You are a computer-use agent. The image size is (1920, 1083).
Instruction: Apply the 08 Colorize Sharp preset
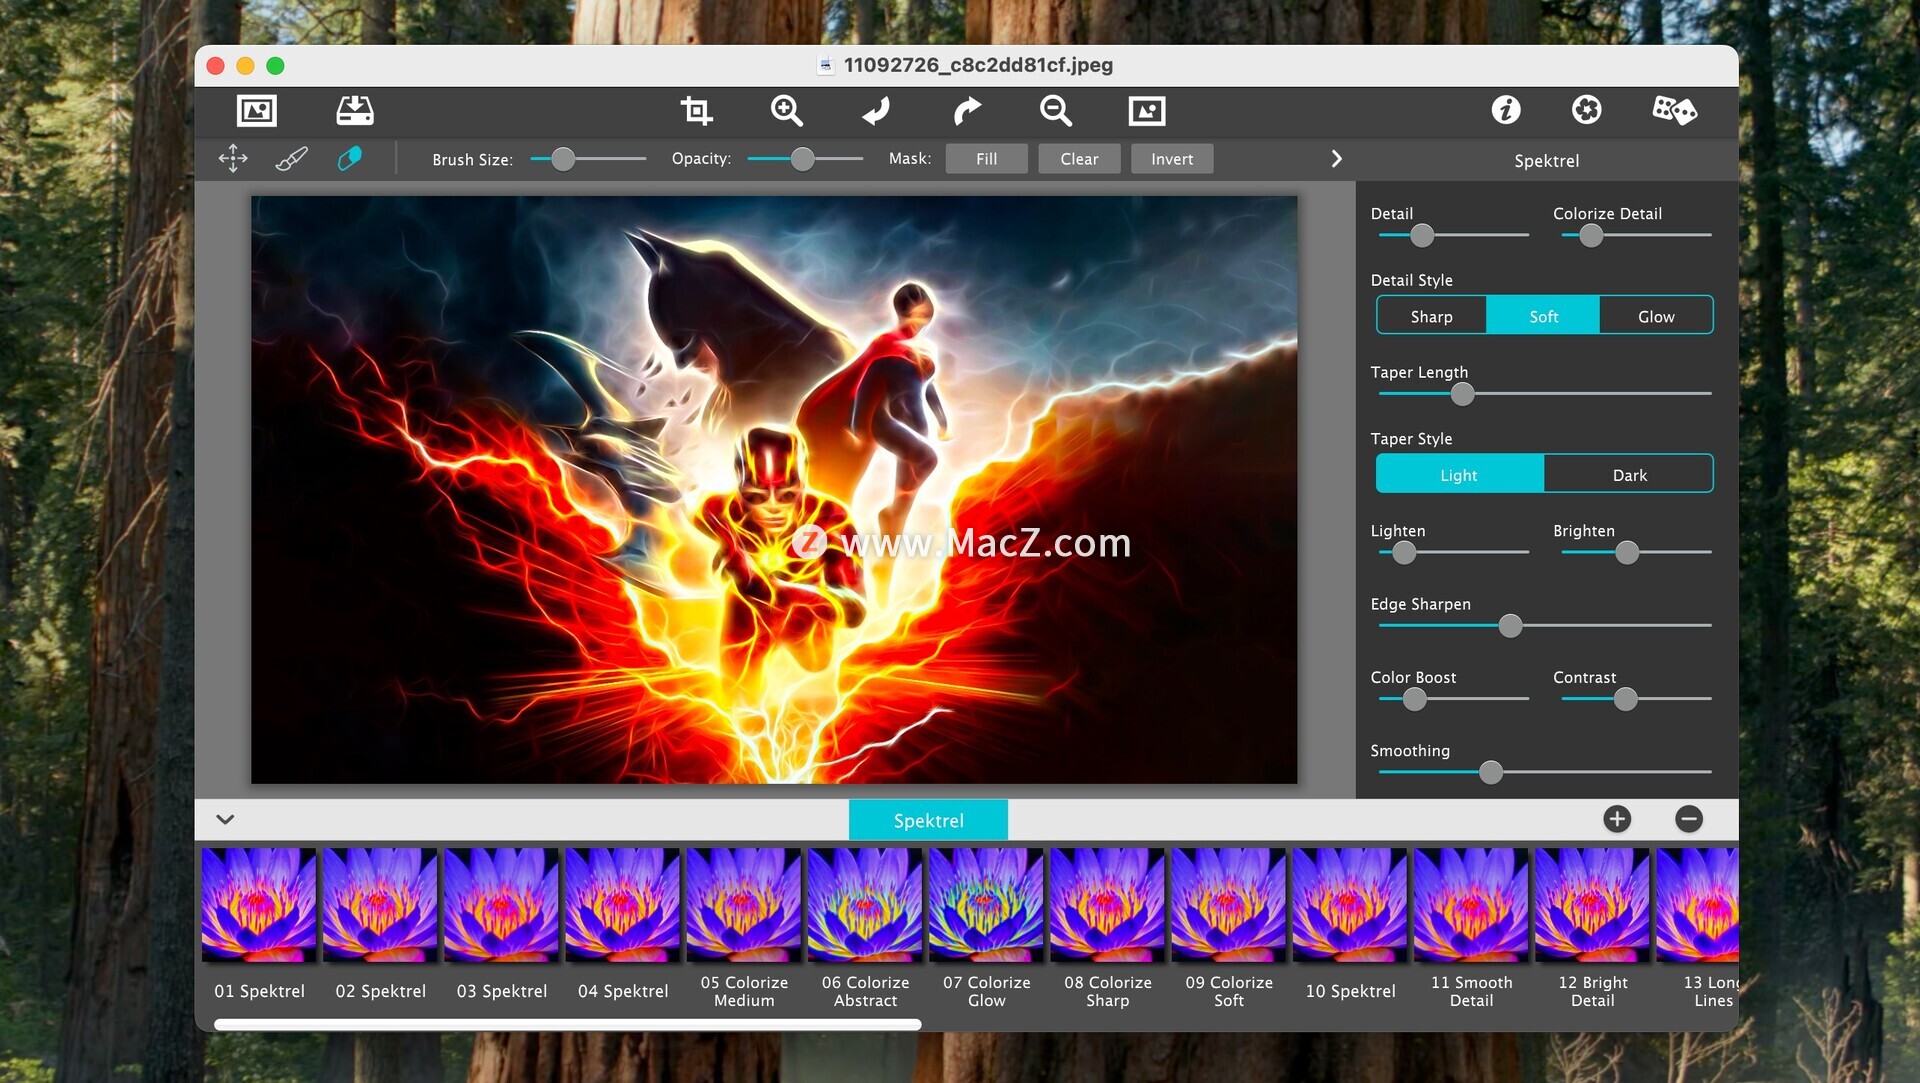tap(1107, 905)
